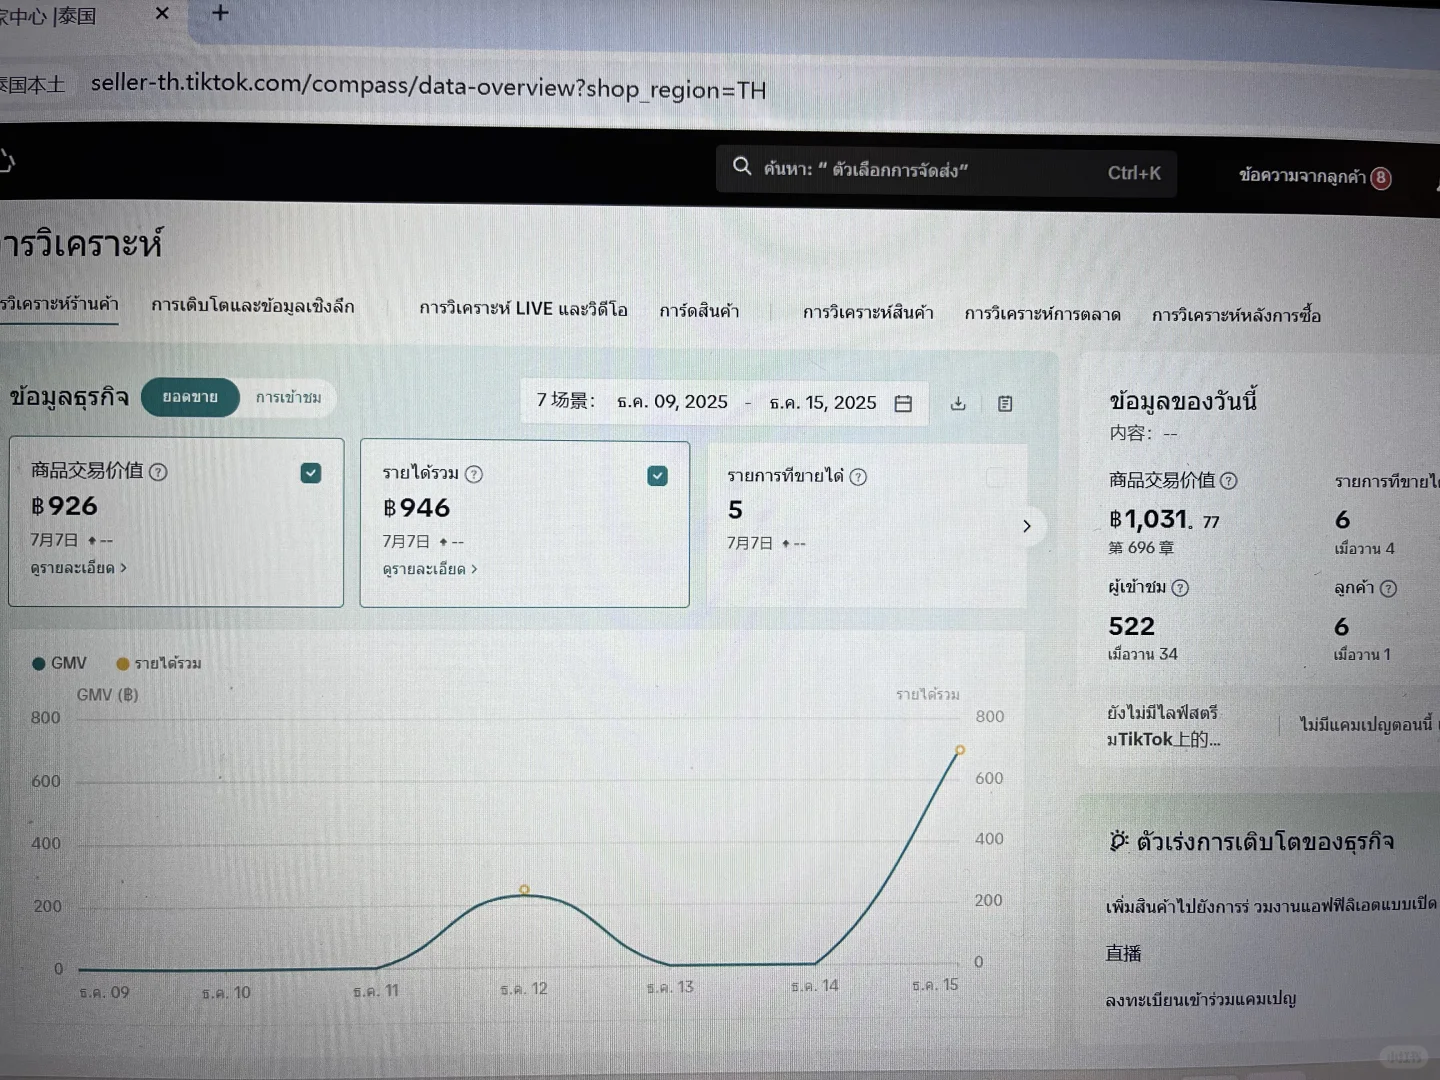Click the lightbulb icon by ตัวเร่งการเติบโตของธุรกิจ
The height and width of the screenshot is (1080, 1440).
pyautogui.click(x=1119, y=841)
